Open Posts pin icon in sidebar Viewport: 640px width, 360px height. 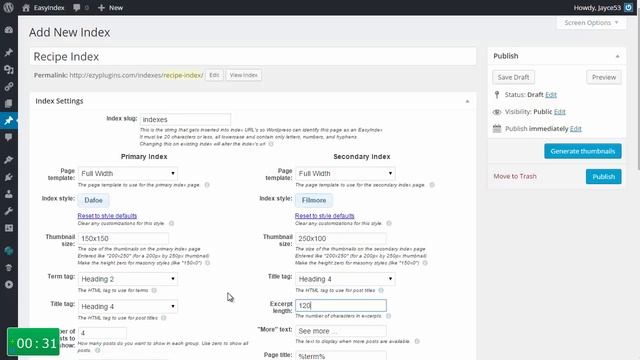(9, 52)
